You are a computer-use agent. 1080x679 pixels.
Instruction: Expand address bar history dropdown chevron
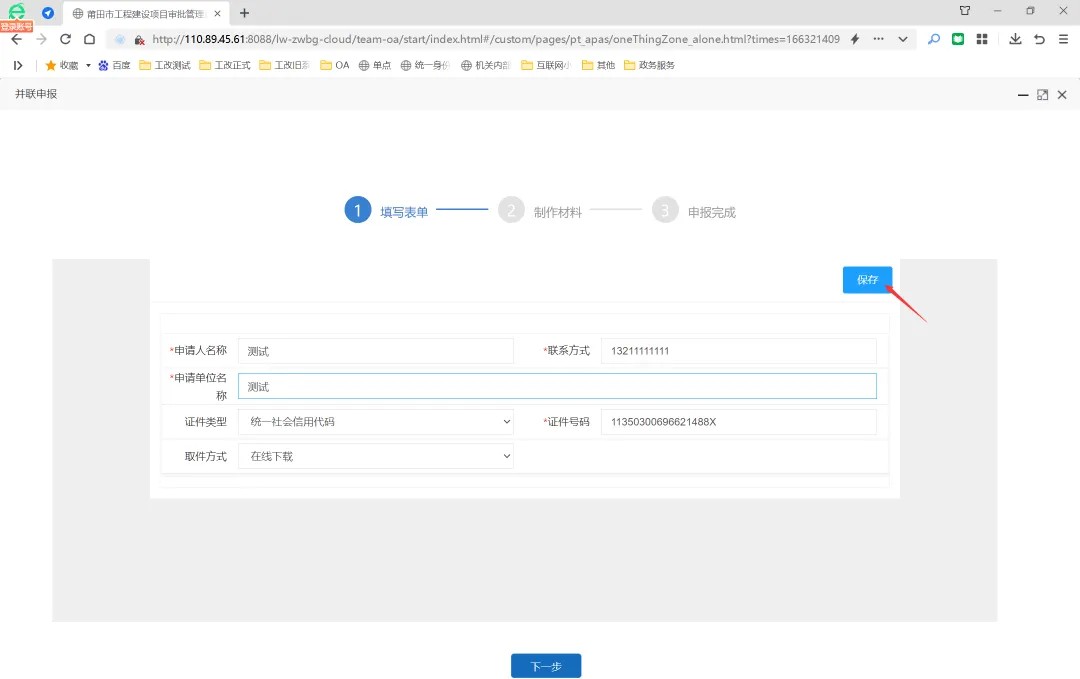click(x=903, y=39)
